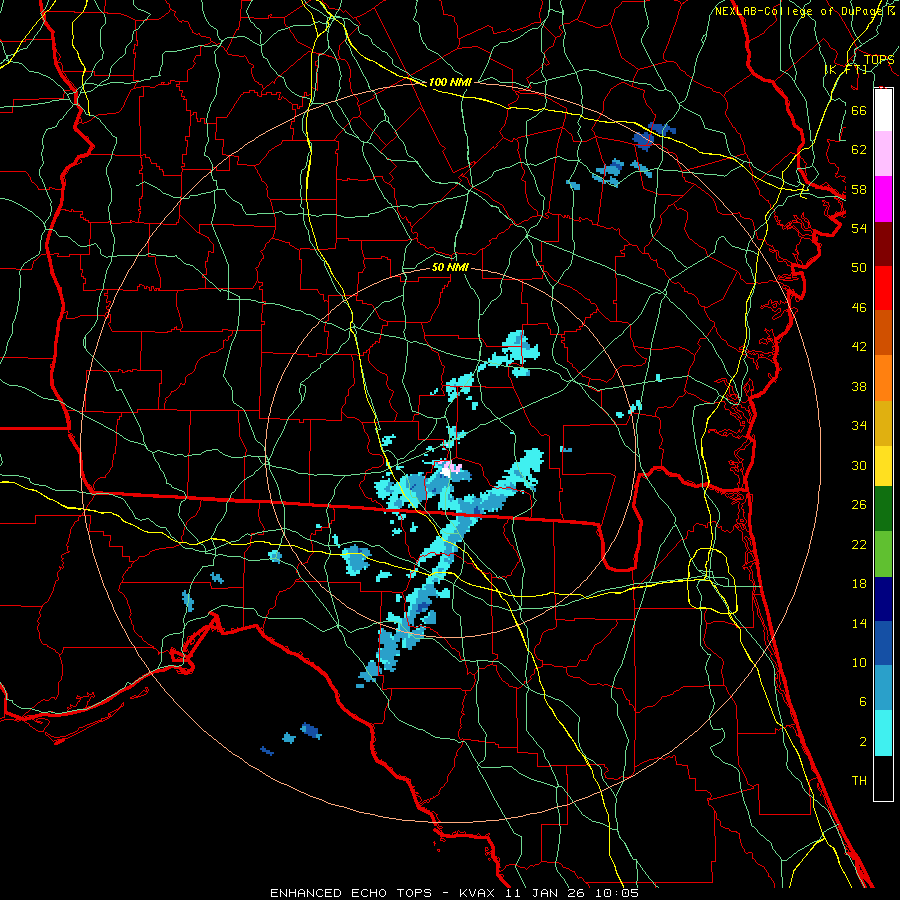Click the pink high-top echo cell near radar center

(x=452, y=469)
